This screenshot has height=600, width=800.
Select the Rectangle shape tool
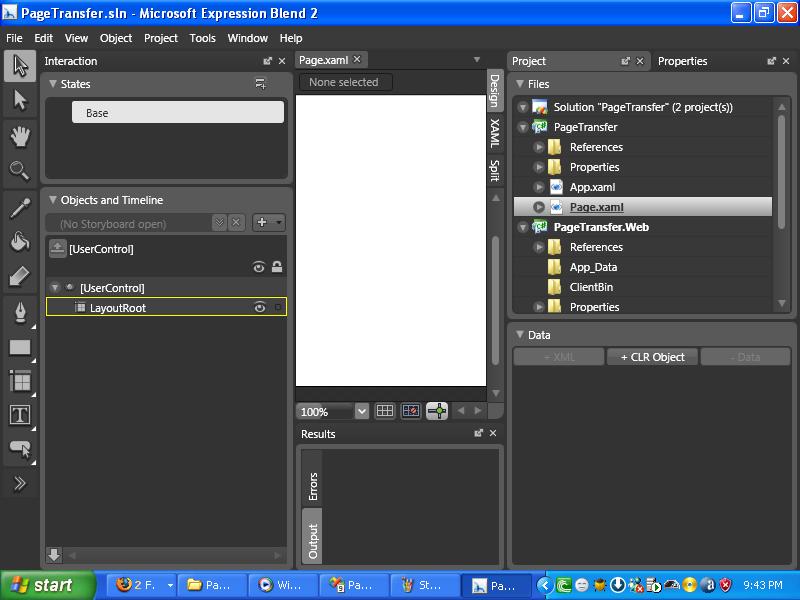pyautogui.click(x=20, y=347)
